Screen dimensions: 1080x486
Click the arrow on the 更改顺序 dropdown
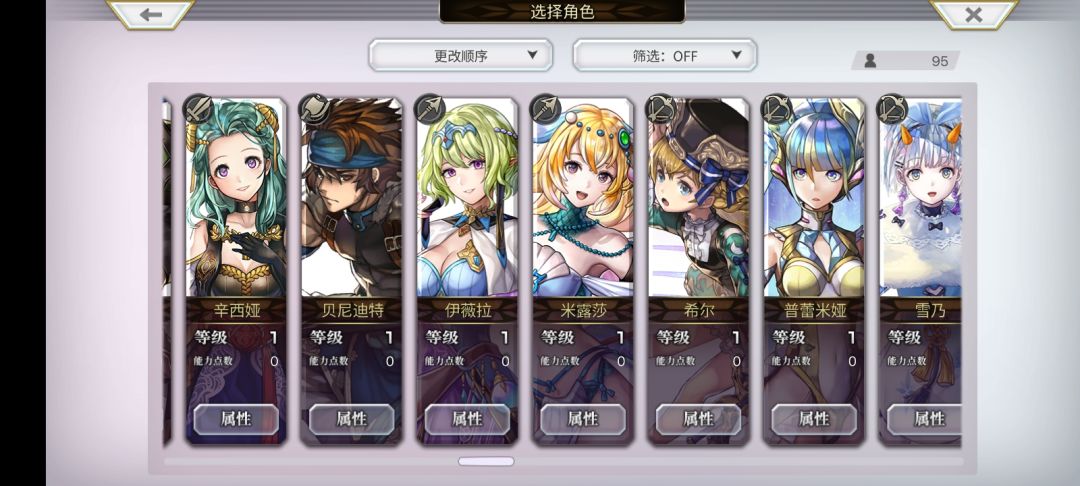point(532,55)
